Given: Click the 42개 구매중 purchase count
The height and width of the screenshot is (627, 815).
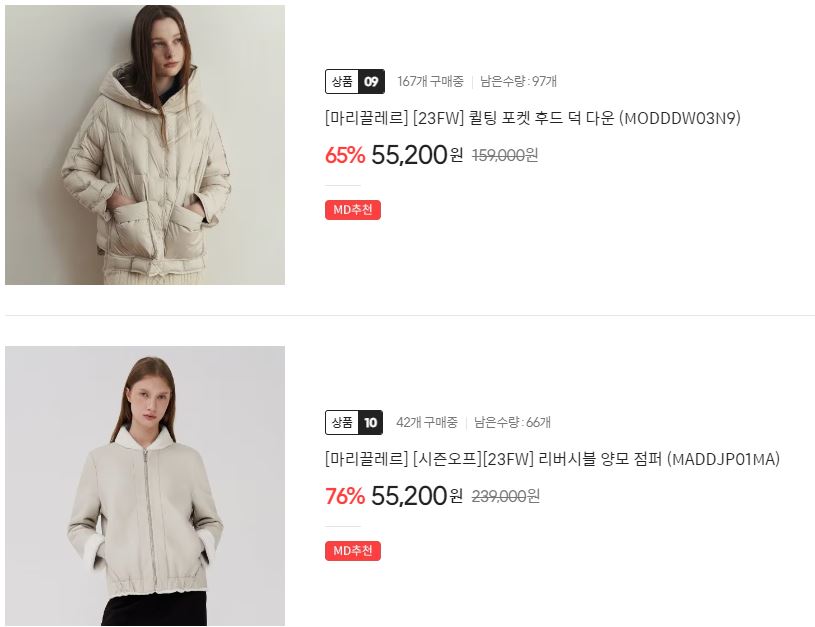Looking at the screenshot, I should [x=427, y=423].
